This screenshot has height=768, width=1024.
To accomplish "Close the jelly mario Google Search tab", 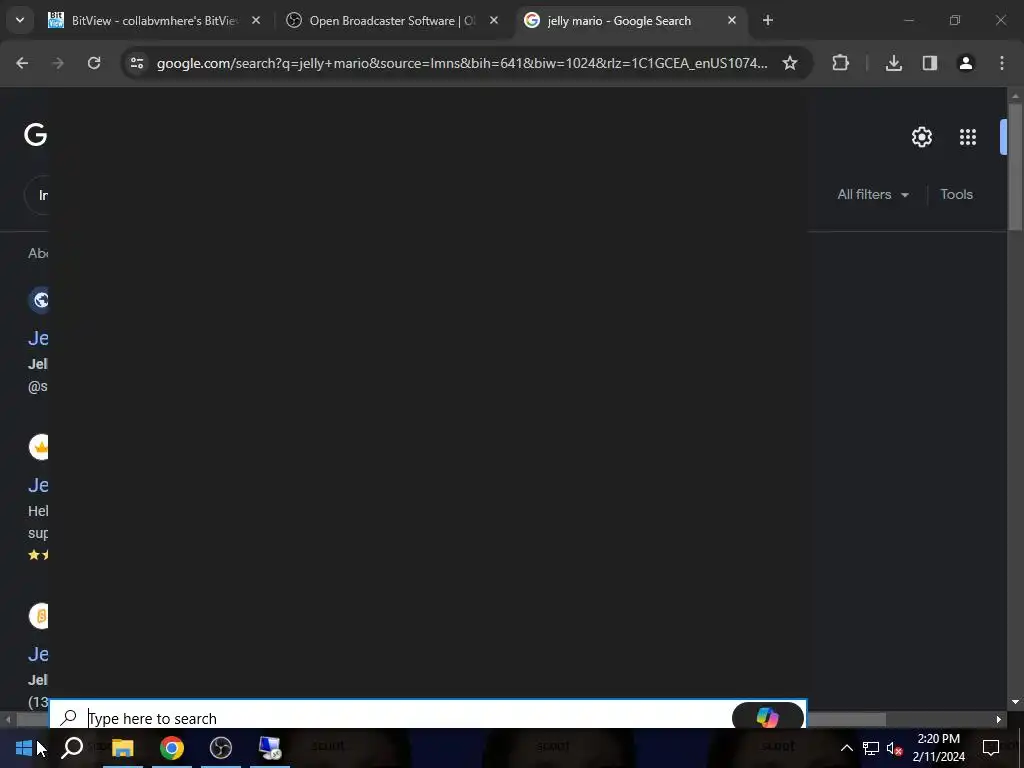I will (x=731, y=21).
